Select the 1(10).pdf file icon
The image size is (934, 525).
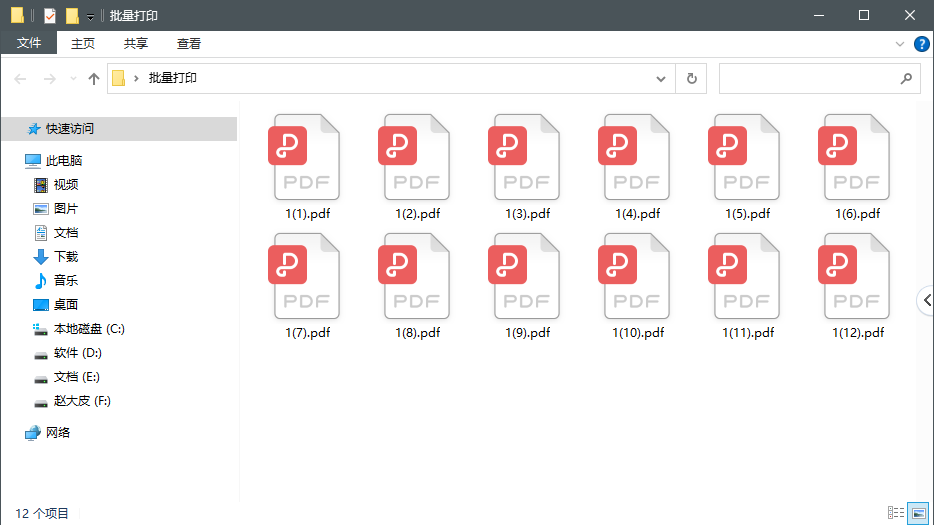point(634,276)
